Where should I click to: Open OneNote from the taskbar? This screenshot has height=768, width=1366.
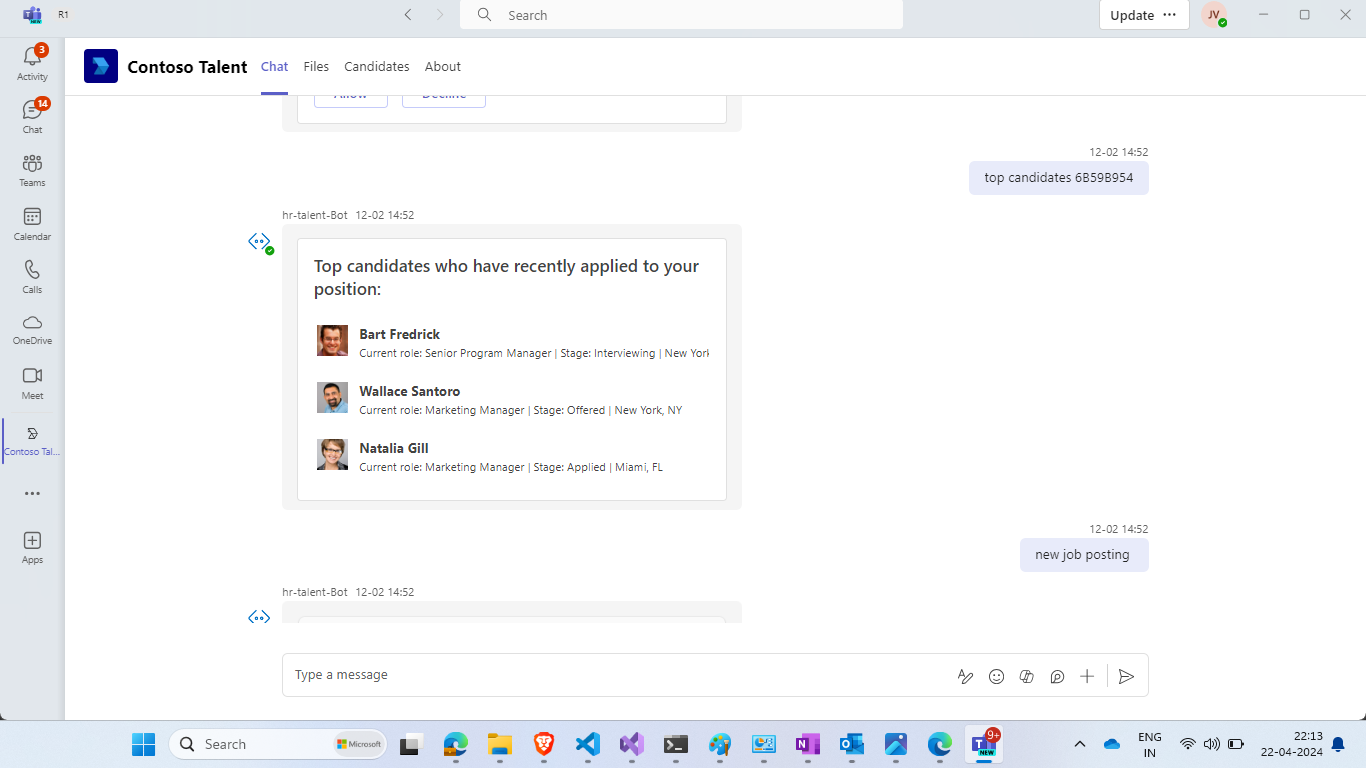[x=807, y=744]
